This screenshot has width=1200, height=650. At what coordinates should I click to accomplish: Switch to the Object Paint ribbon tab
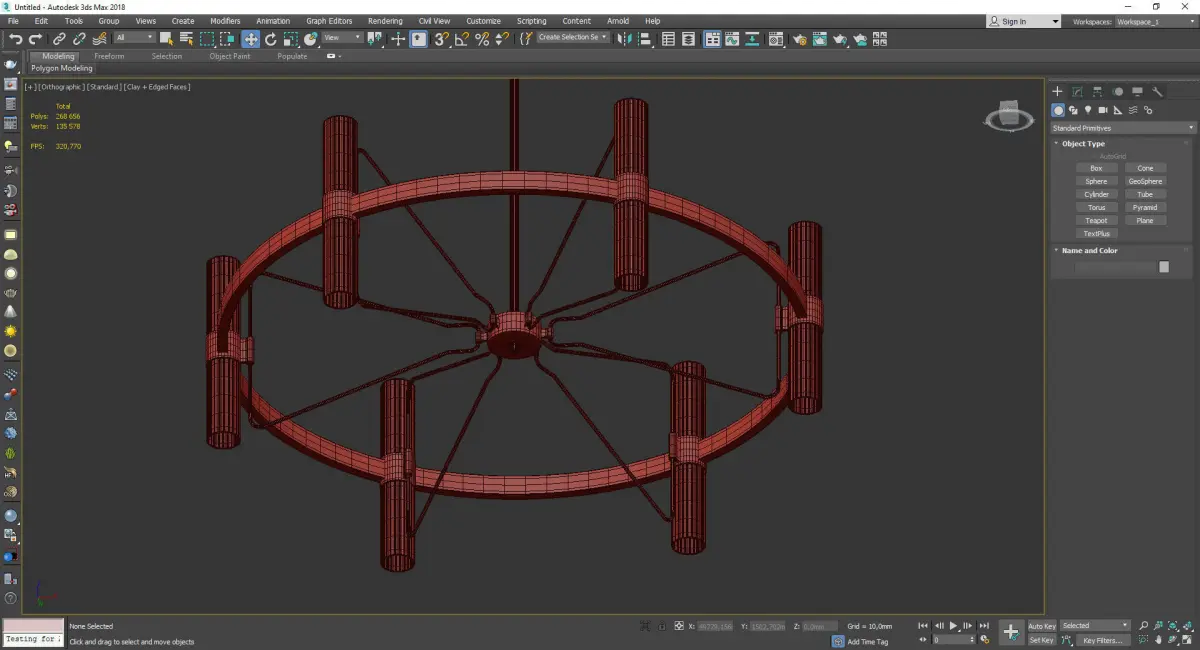(229, 56)
